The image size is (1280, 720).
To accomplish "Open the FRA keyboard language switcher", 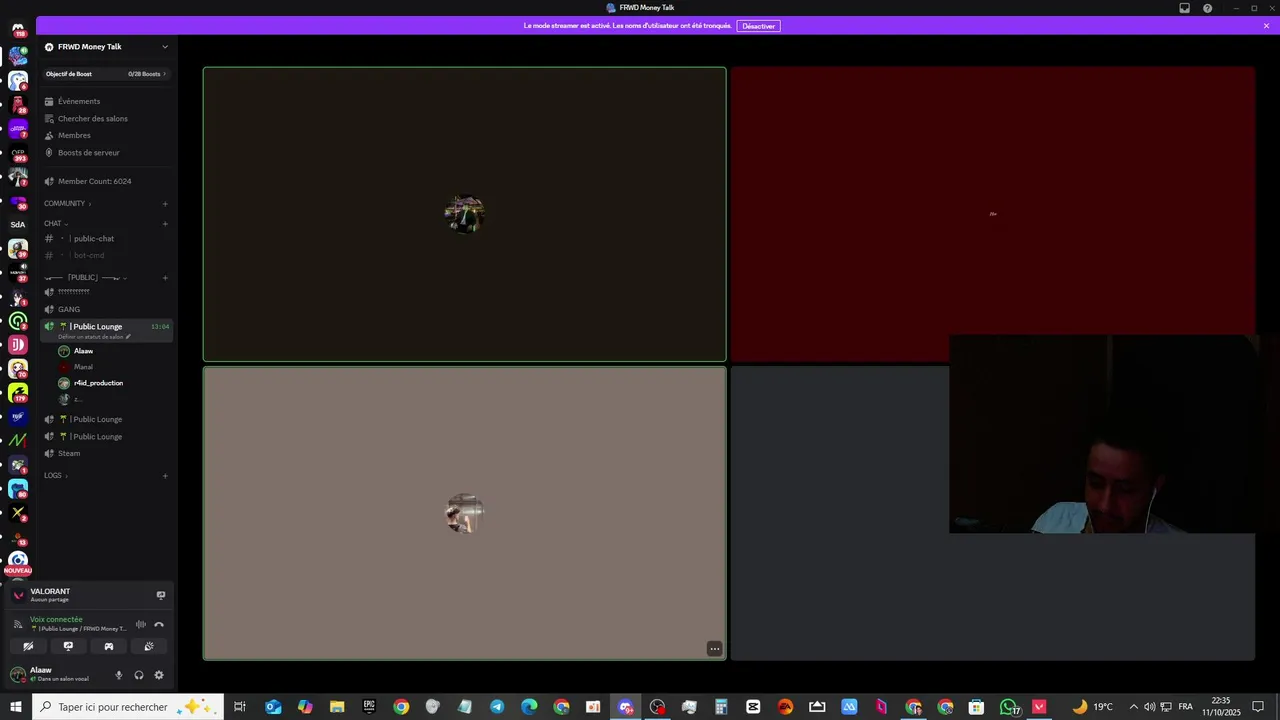I will (1186, 707).
